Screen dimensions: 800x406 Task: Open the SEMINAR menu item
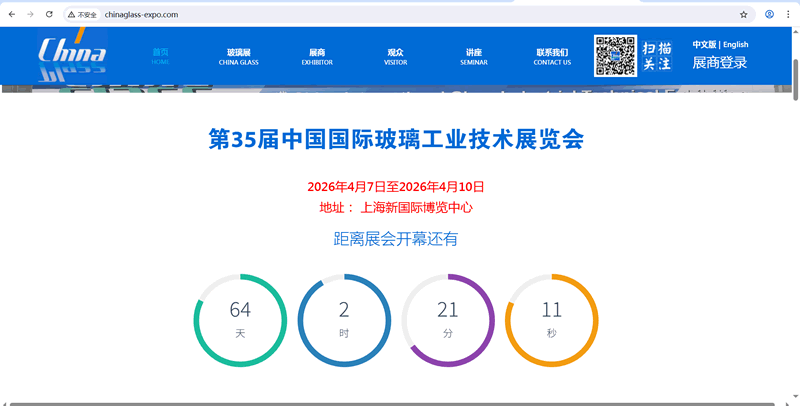[473, 56]
